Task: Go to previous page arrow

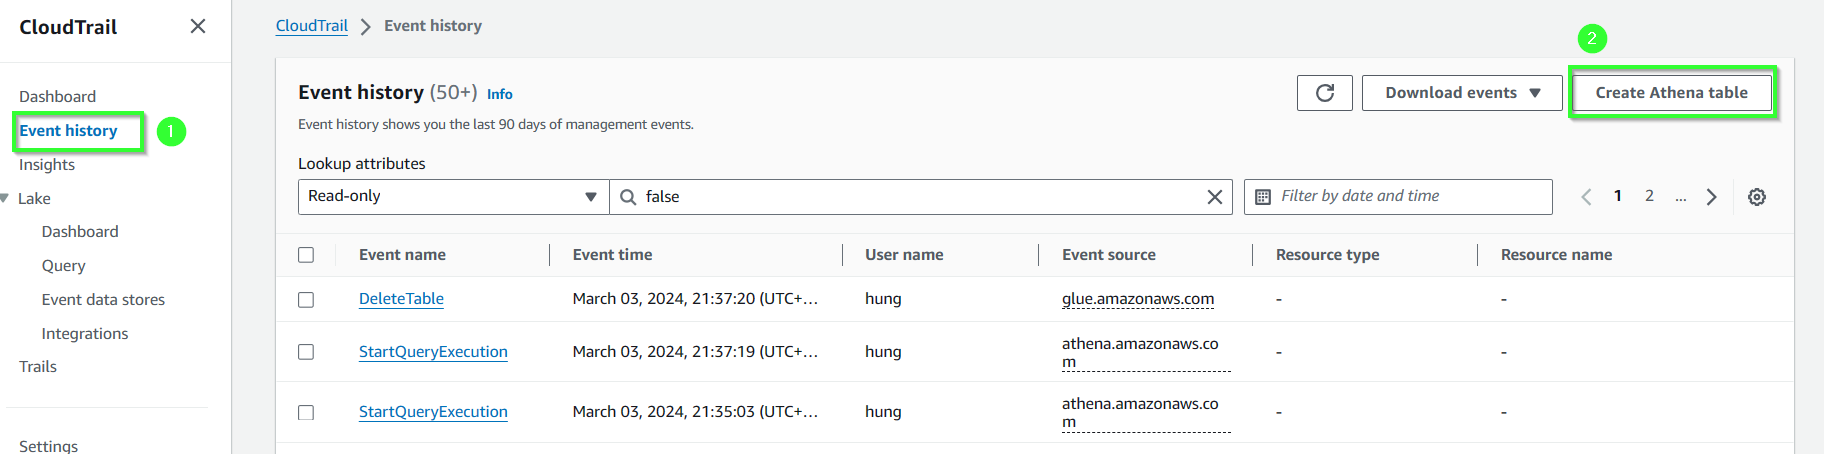Action: coord(1586,197)
